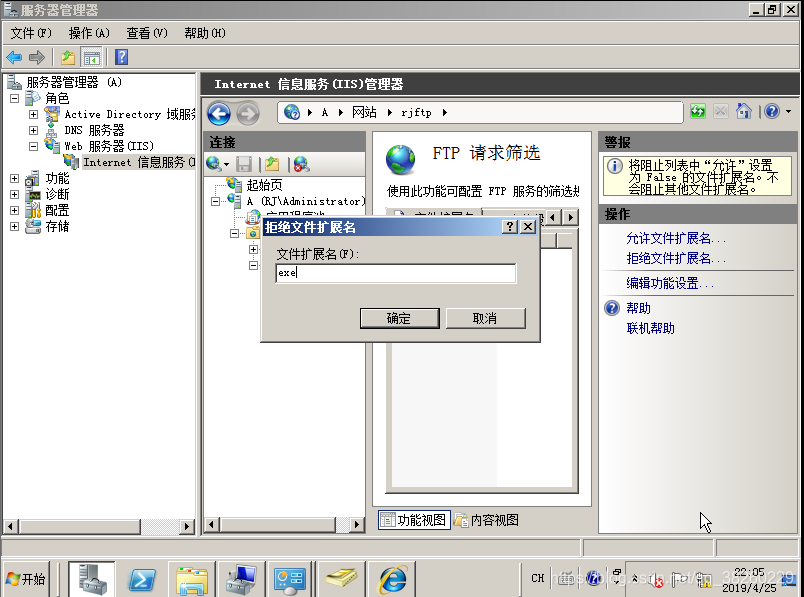This screenshot has height=597, width=804.
Task: Click 允许文件扩展名... link
Action: [676, 238]
